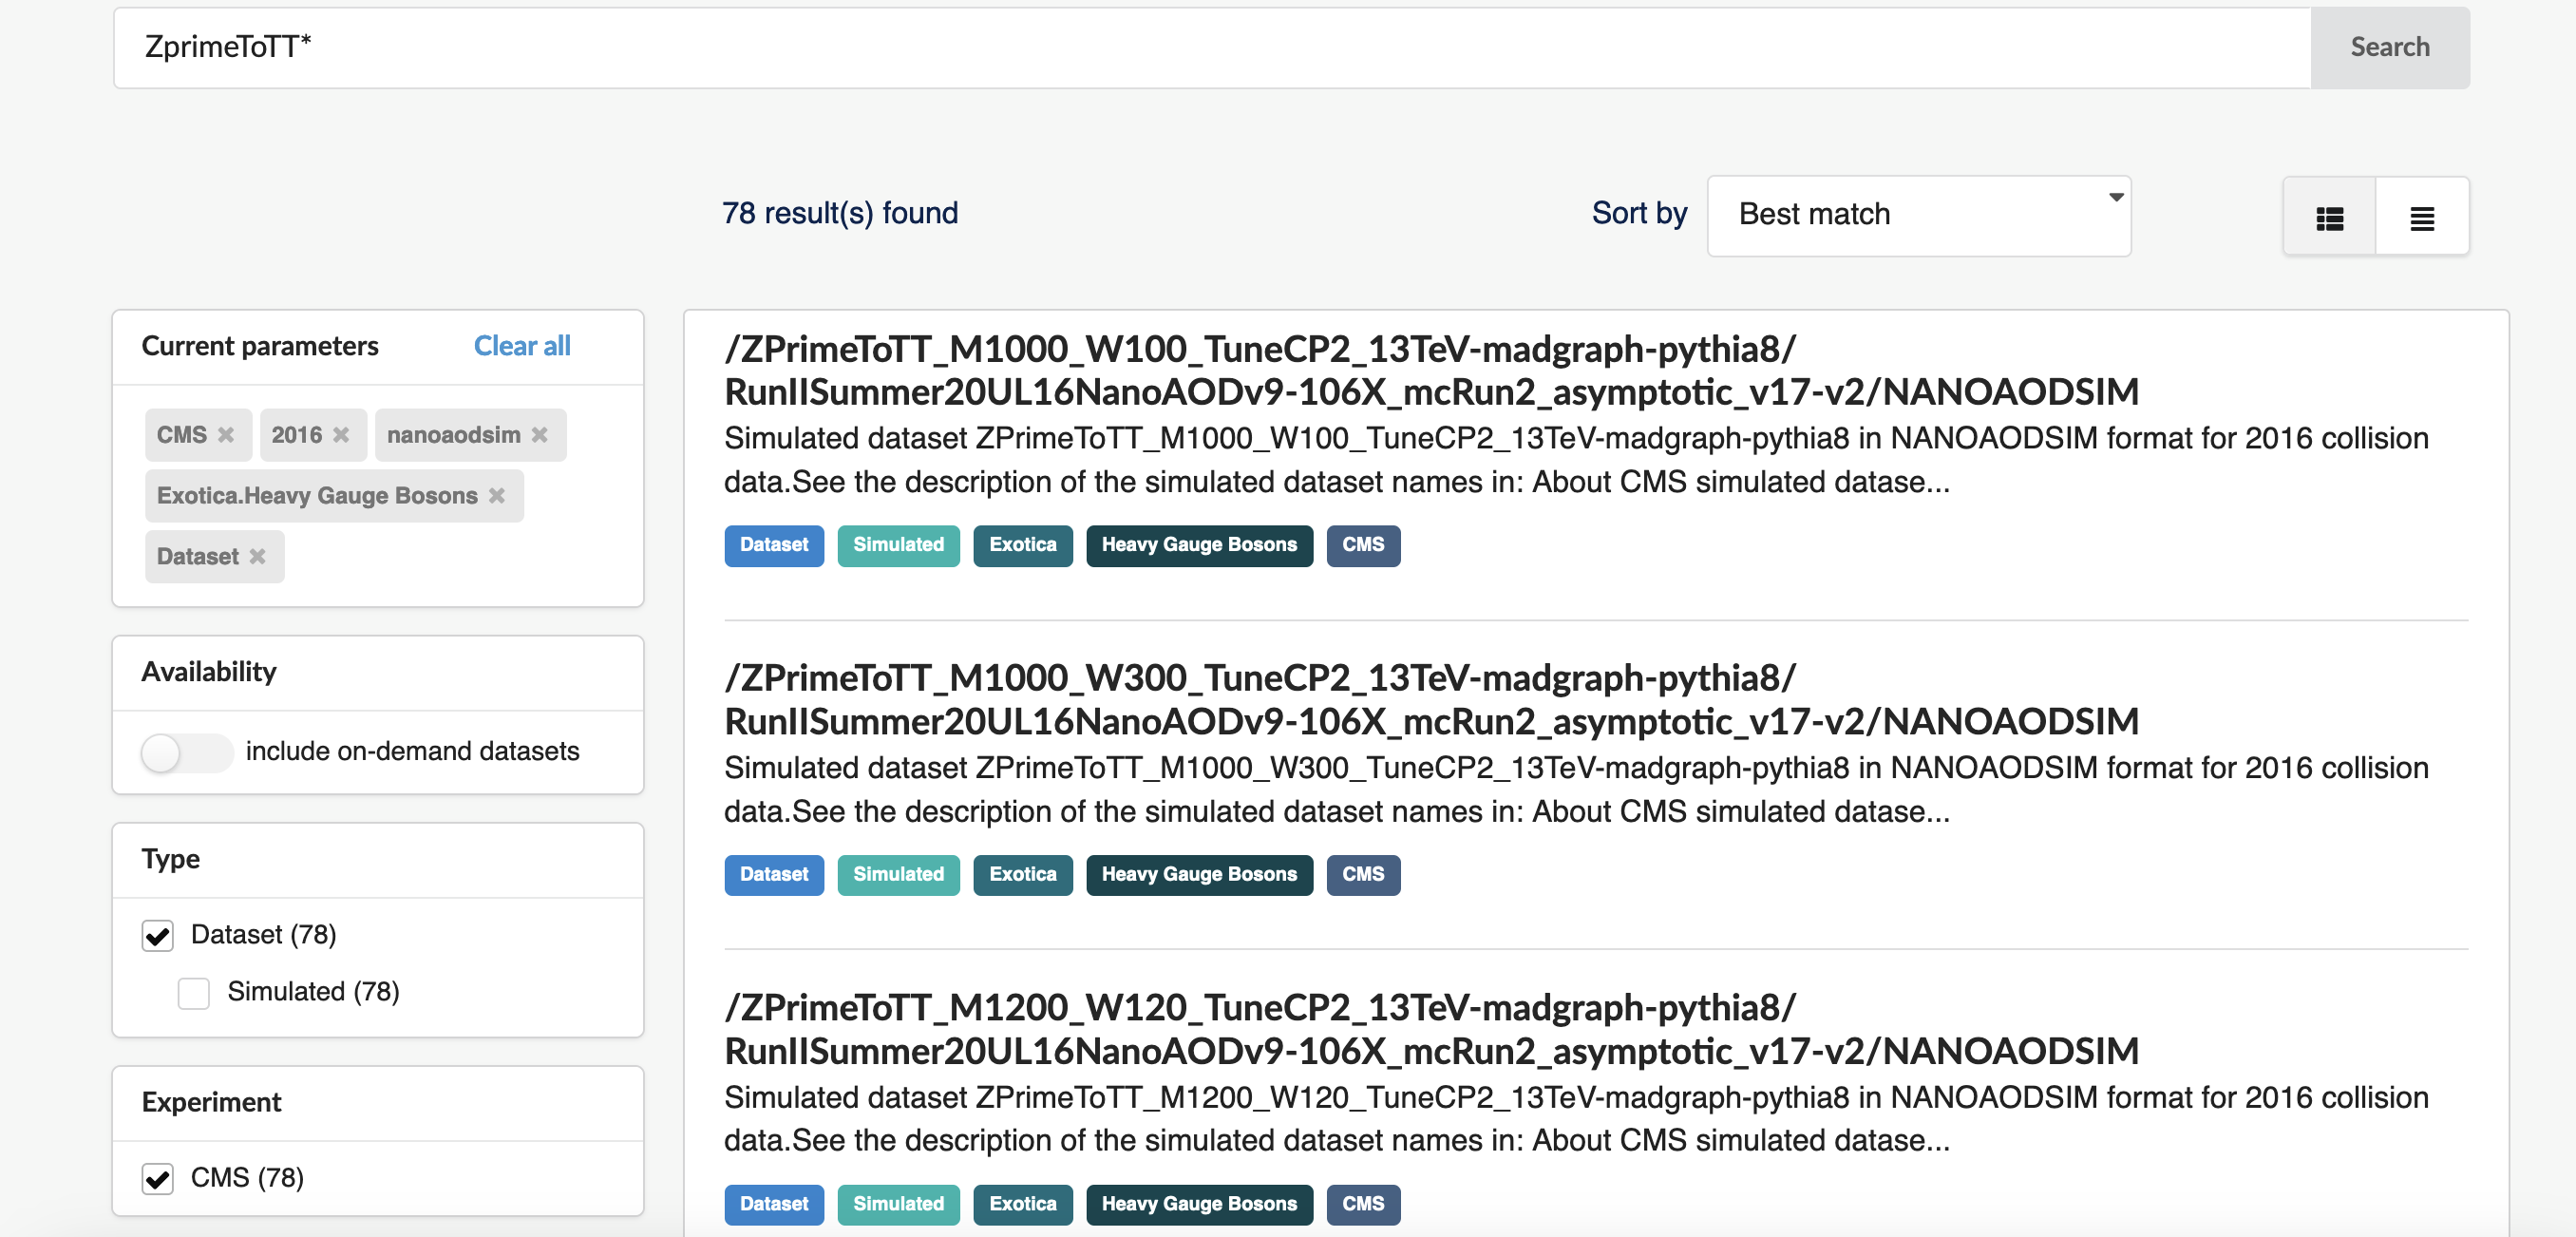Screen dimensions: 2576x1237
Task: Toggle include on-demand datasets switch
Action: (186, 752)
